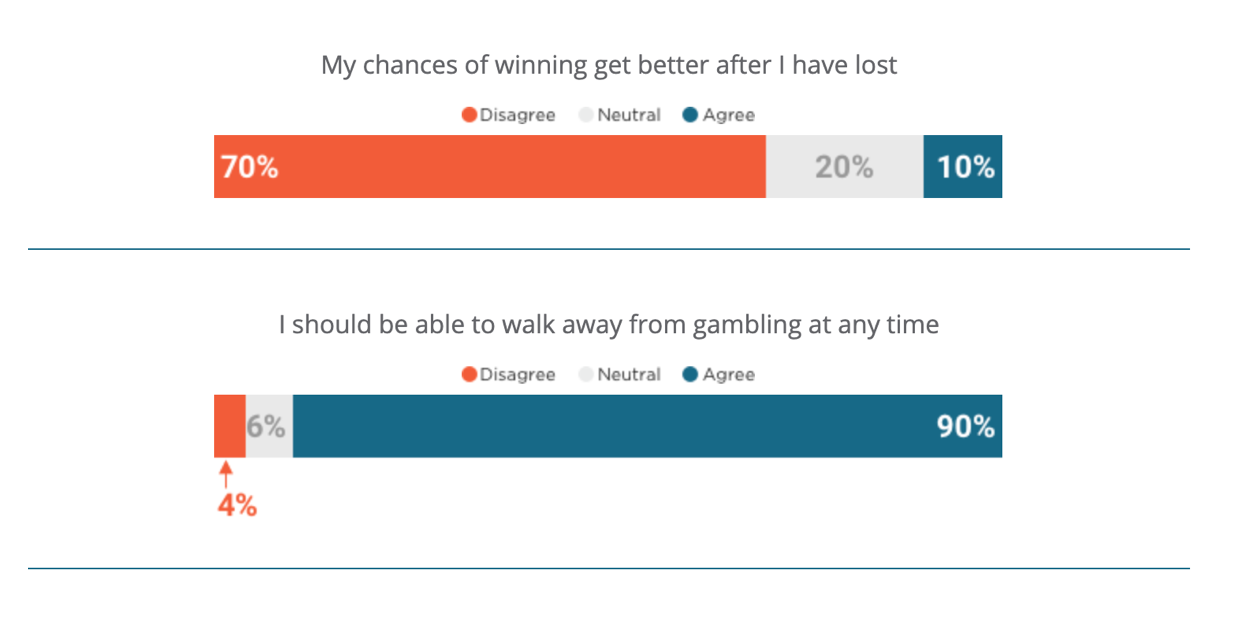This screenshot has height=640, width=1236.
Task: Select the 90% Agree bar segment
Action: click(647, 427)
